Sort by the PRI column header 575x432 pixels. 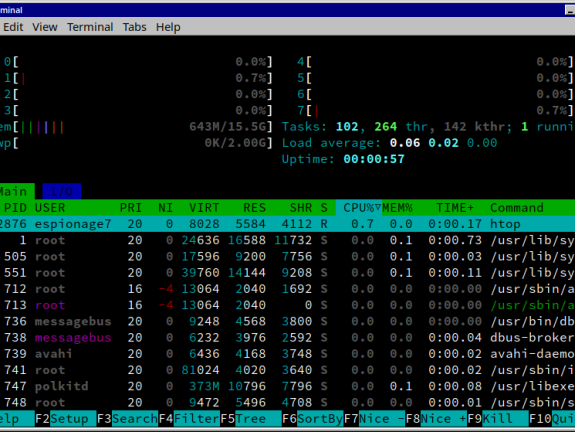(131, 208)
